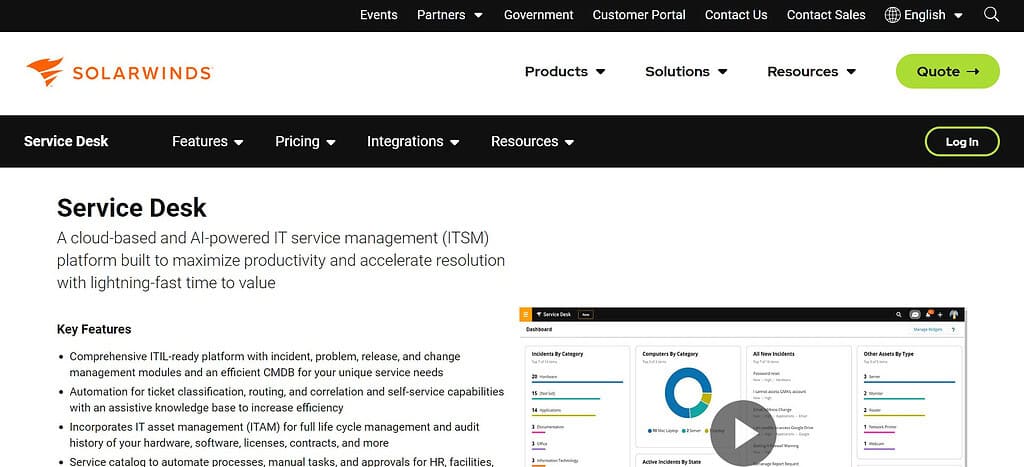Click "All New Incidents" widget title
Viewport: 1024px width, 467px height.
pyautogui.click(x=774, y=354)
